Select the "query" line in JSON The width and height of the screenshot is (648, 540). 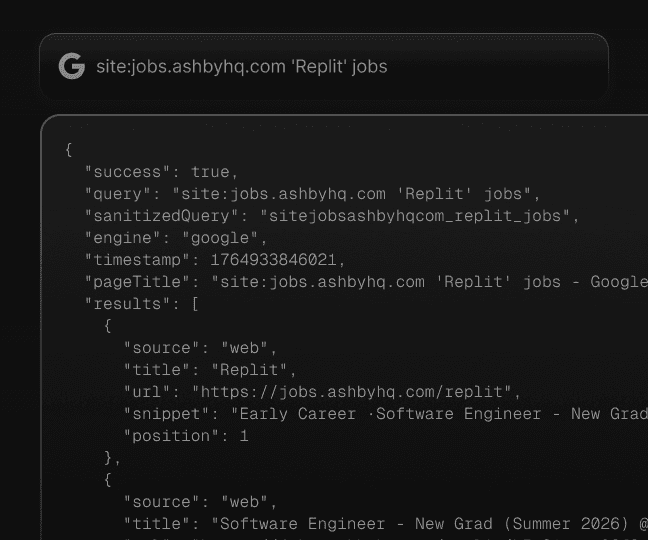point(312,194)
